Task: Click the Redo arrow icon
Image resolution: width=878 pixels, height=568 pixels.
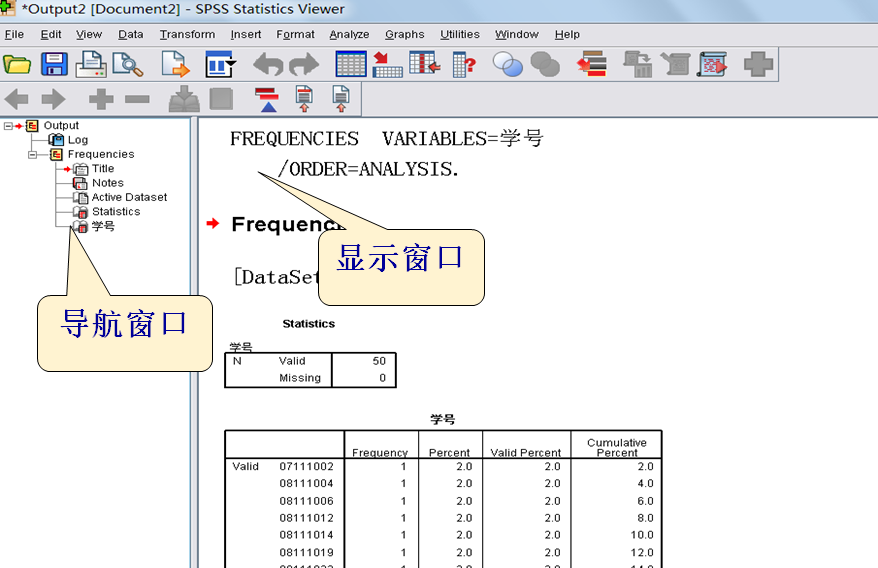Action: 304,64
